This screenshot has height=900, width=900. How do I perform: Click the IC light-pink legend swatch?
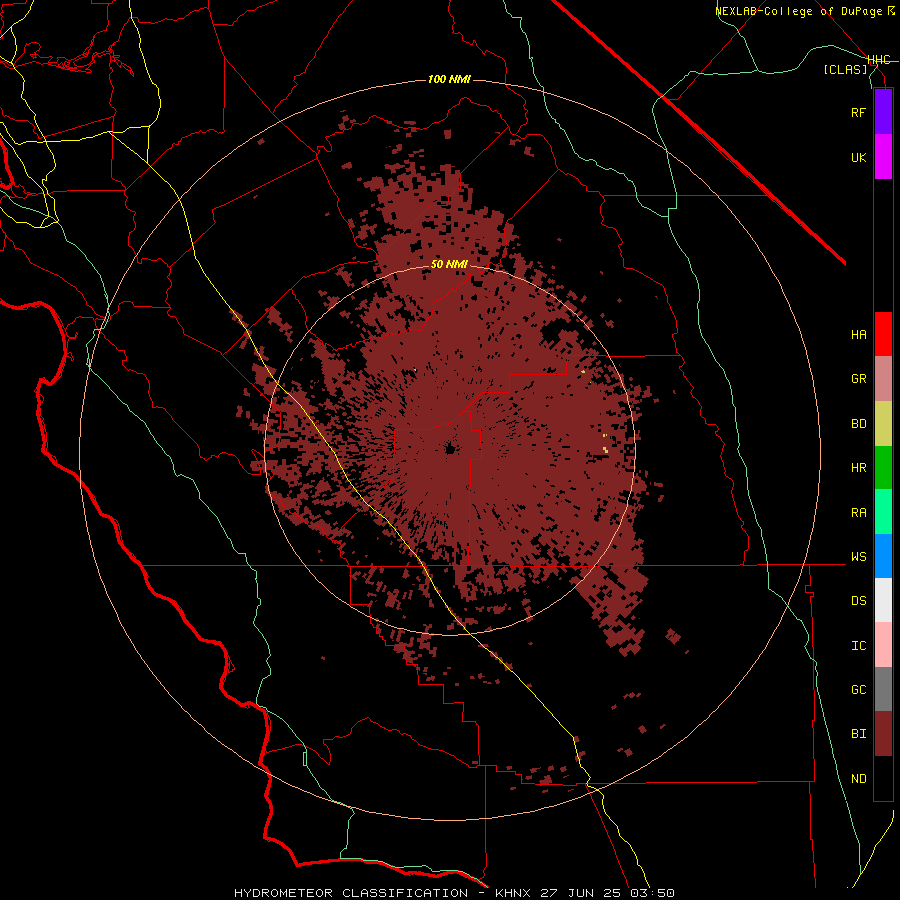[x=883, y=645]
